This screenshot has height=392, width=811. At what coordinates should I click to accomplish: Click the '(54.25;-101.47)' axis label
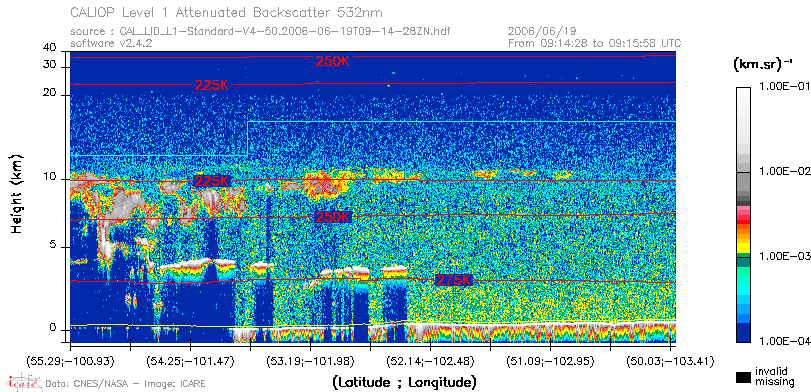coord(190,361)
